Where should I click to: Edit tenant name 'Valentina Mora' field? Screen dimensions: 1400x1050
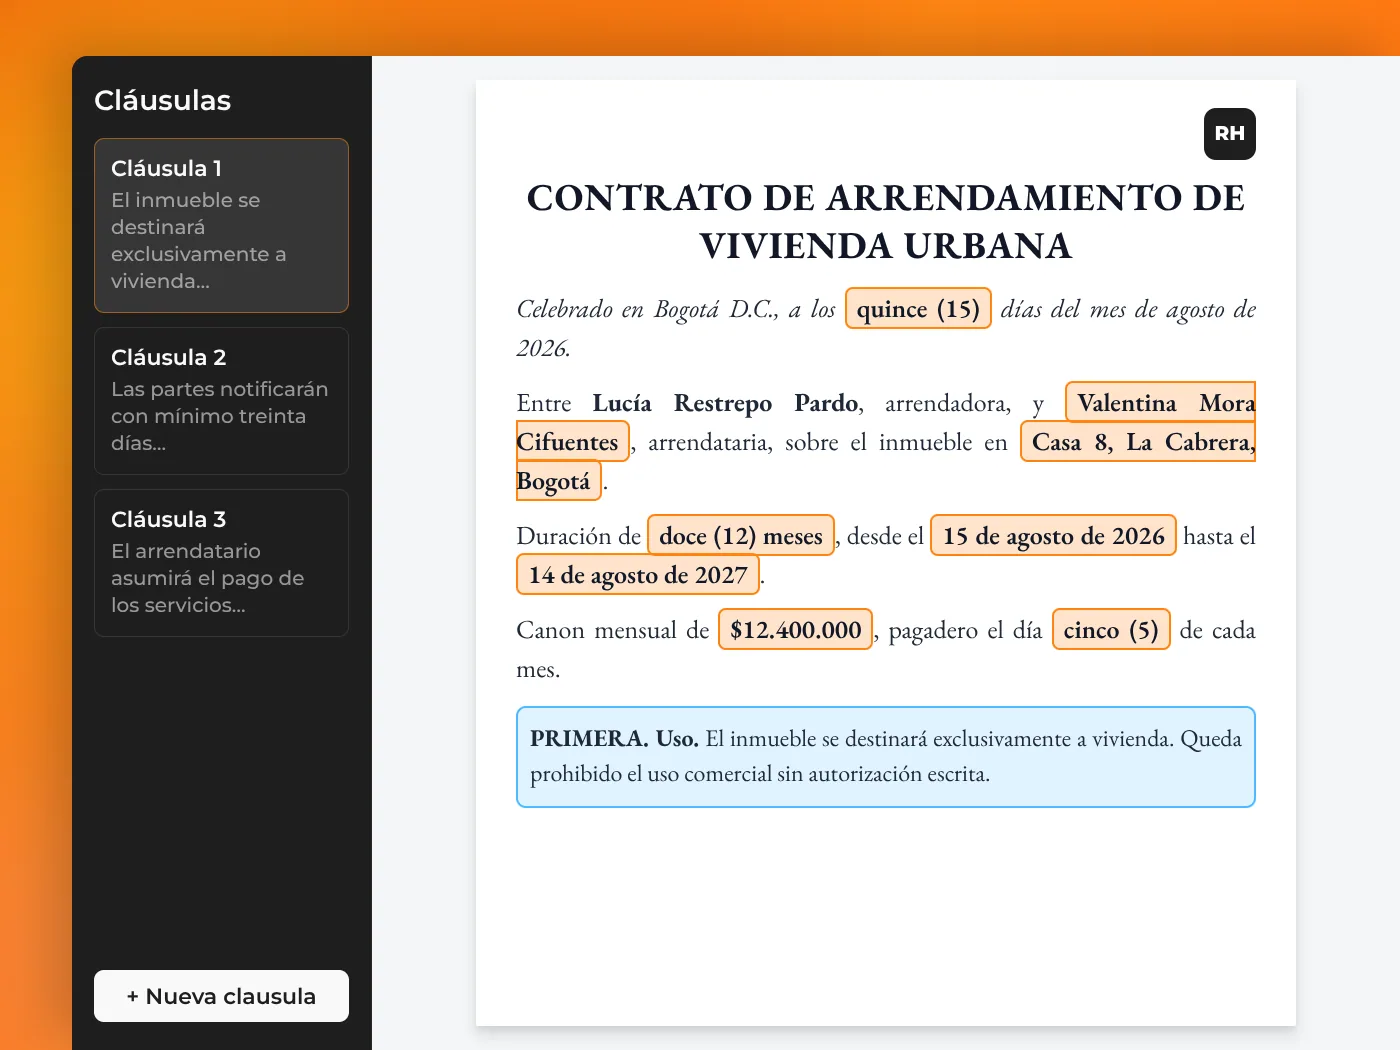(x=1160, y=403)
